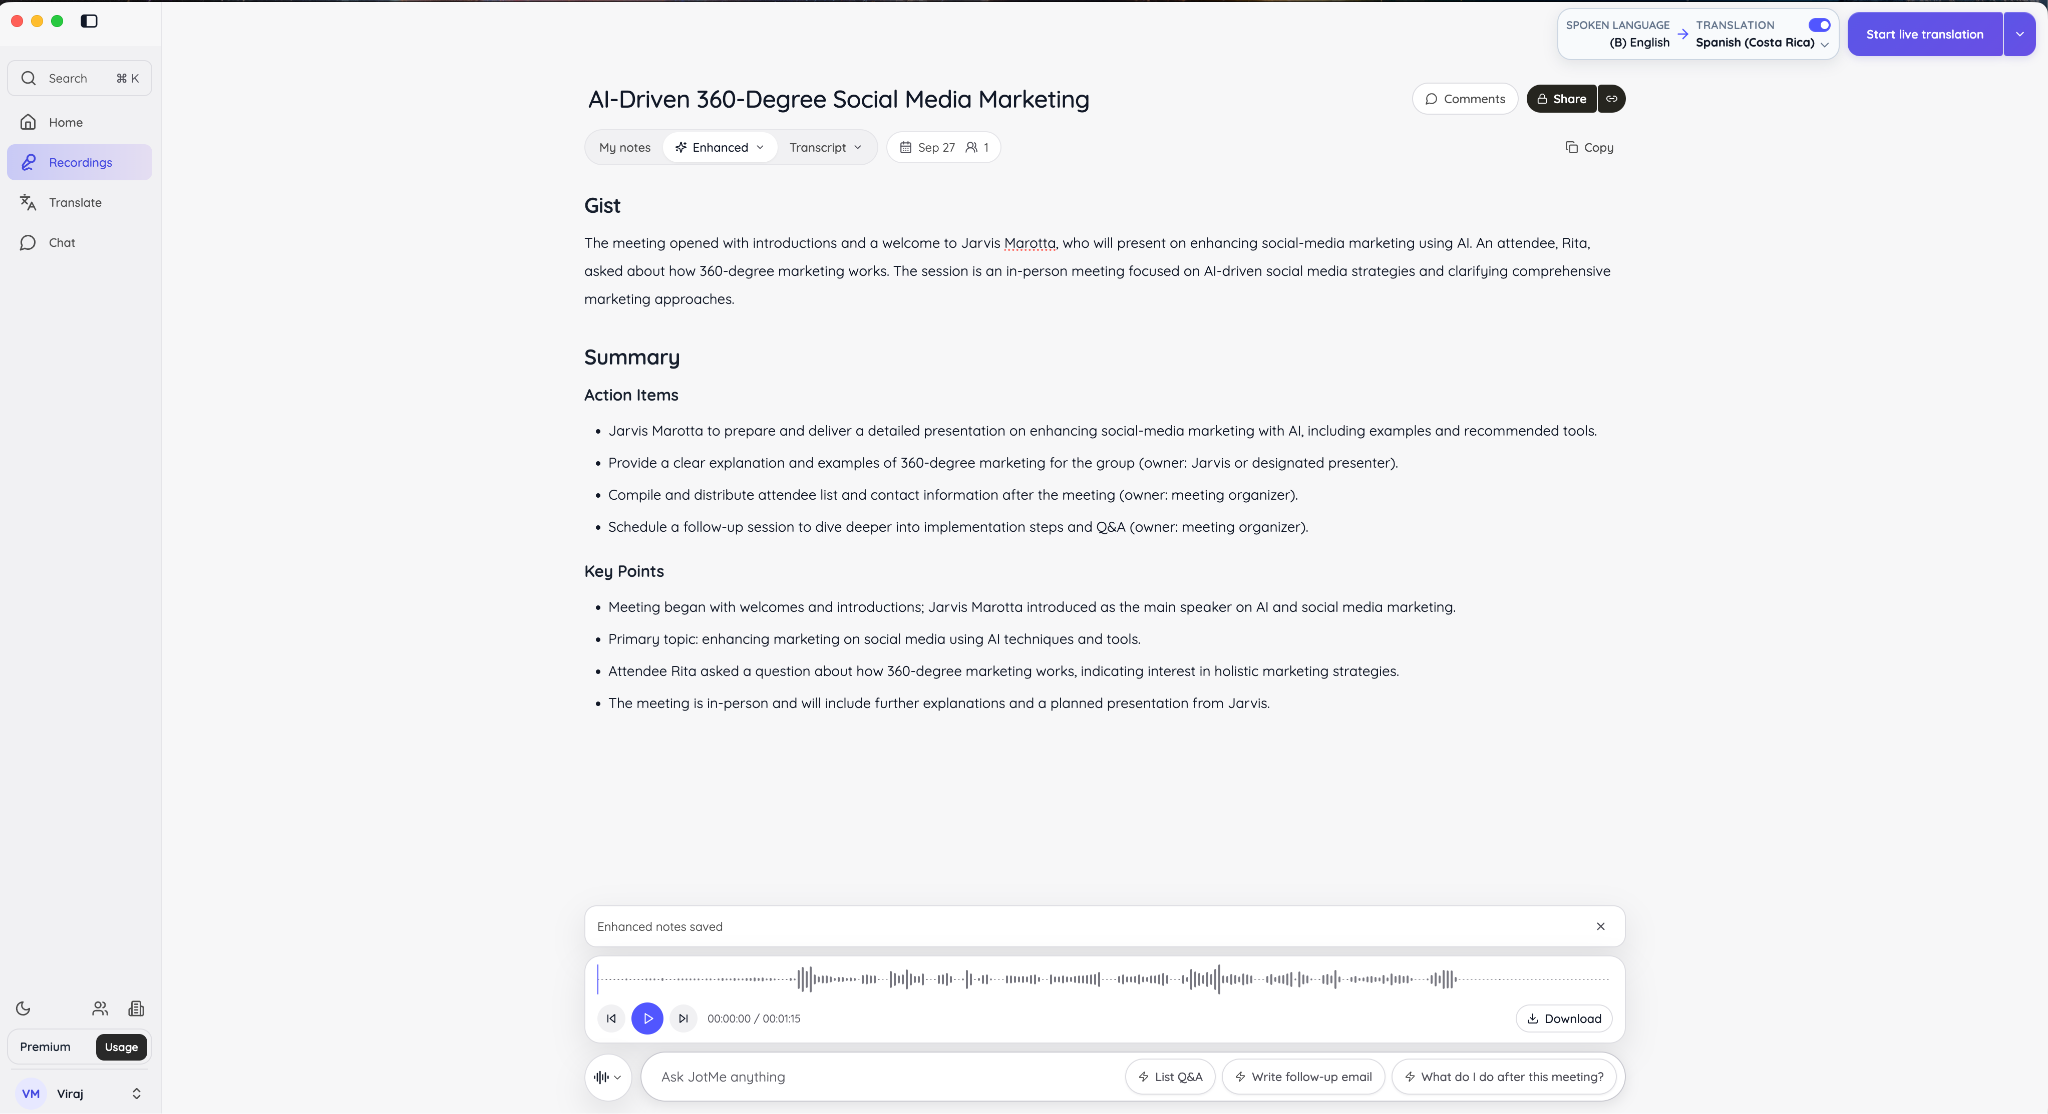Select the Usage tab
This screenshot has height=1114, width=2048.
pyautogui.click(x=121, y=1047)
